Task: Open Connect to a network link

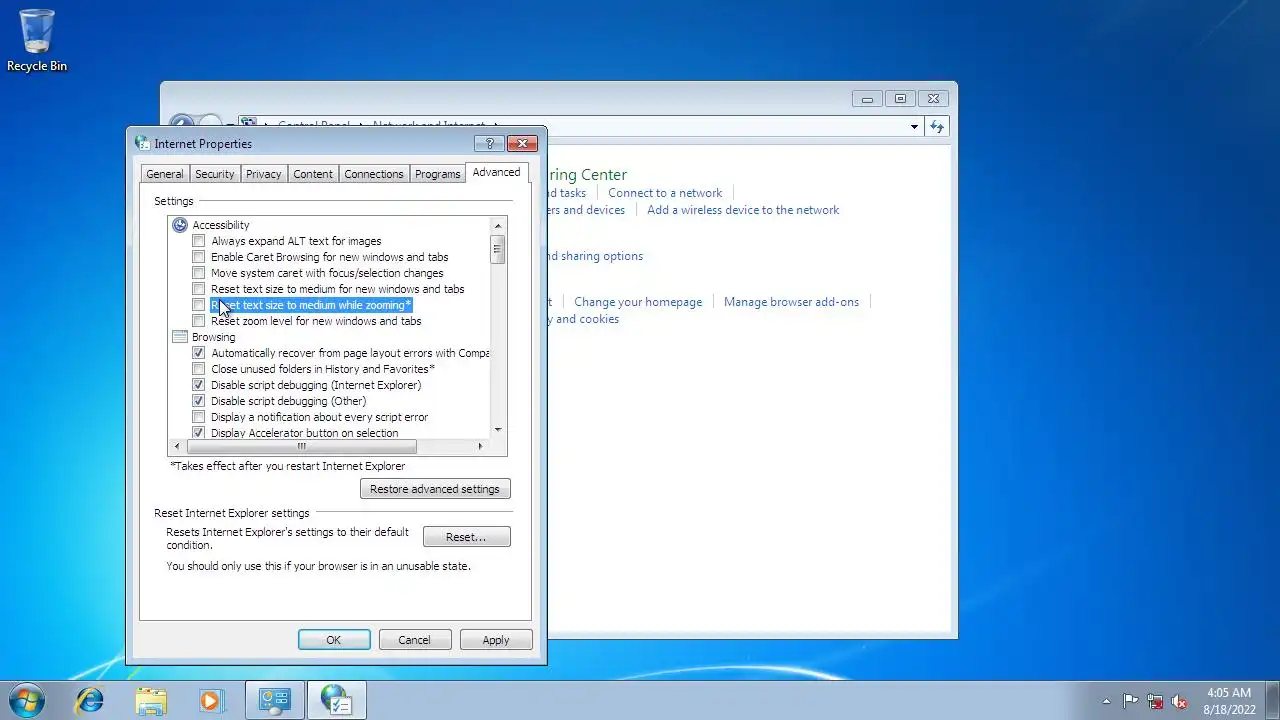Action: pyautogui.click(x=665, y=193)
